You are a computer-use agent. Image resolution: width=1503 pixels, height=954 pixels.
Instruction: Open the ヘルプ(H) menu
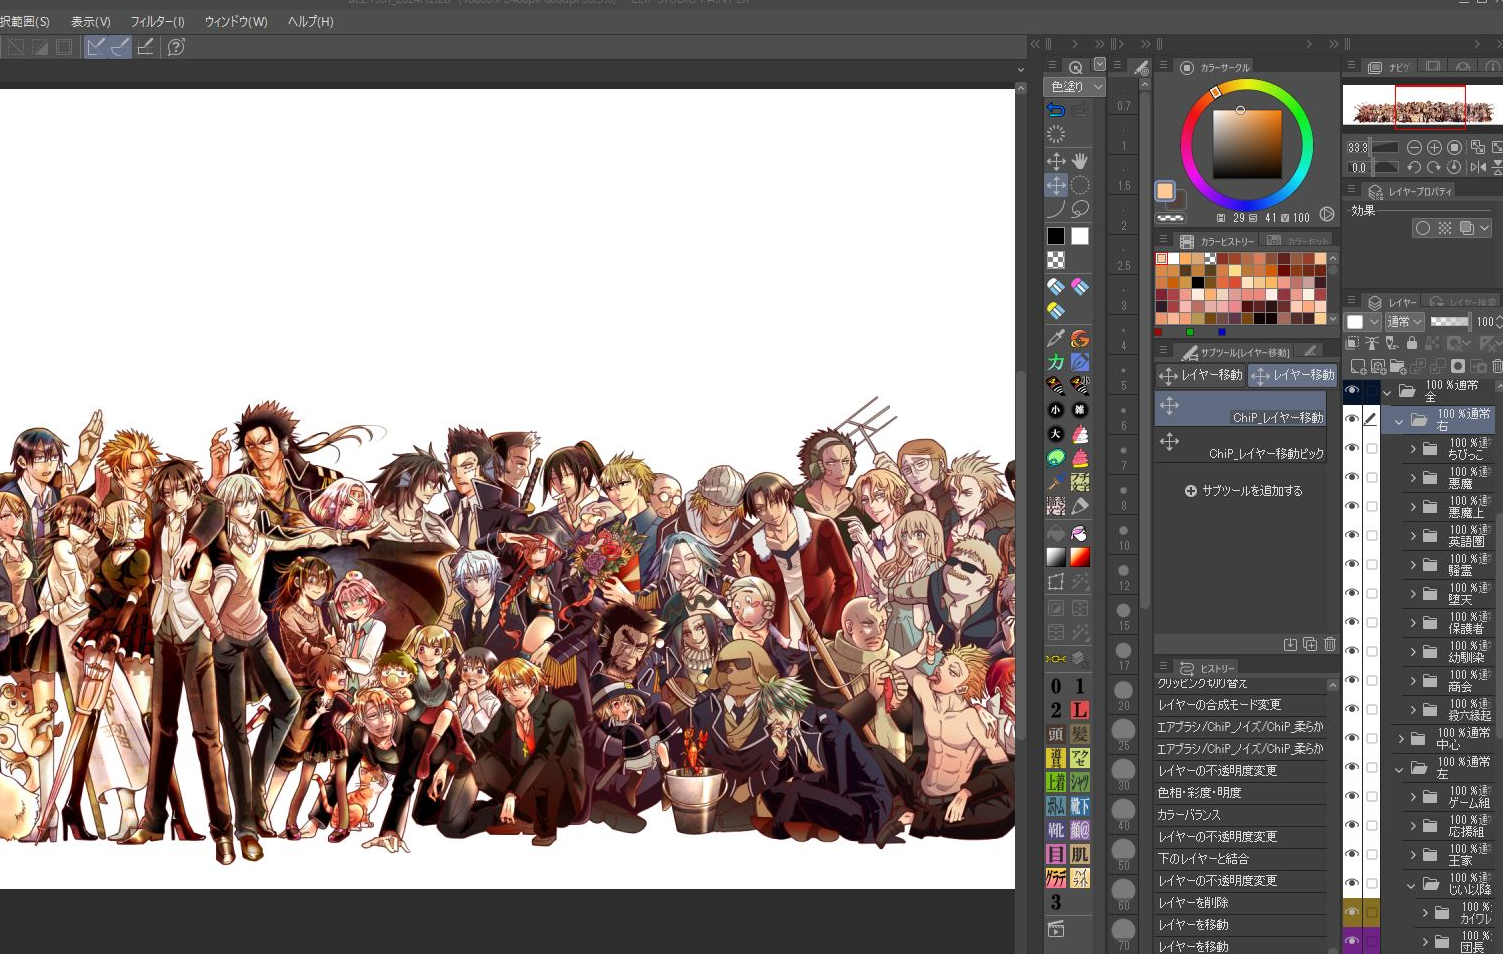pyautogui.click(x=310, y=21)
